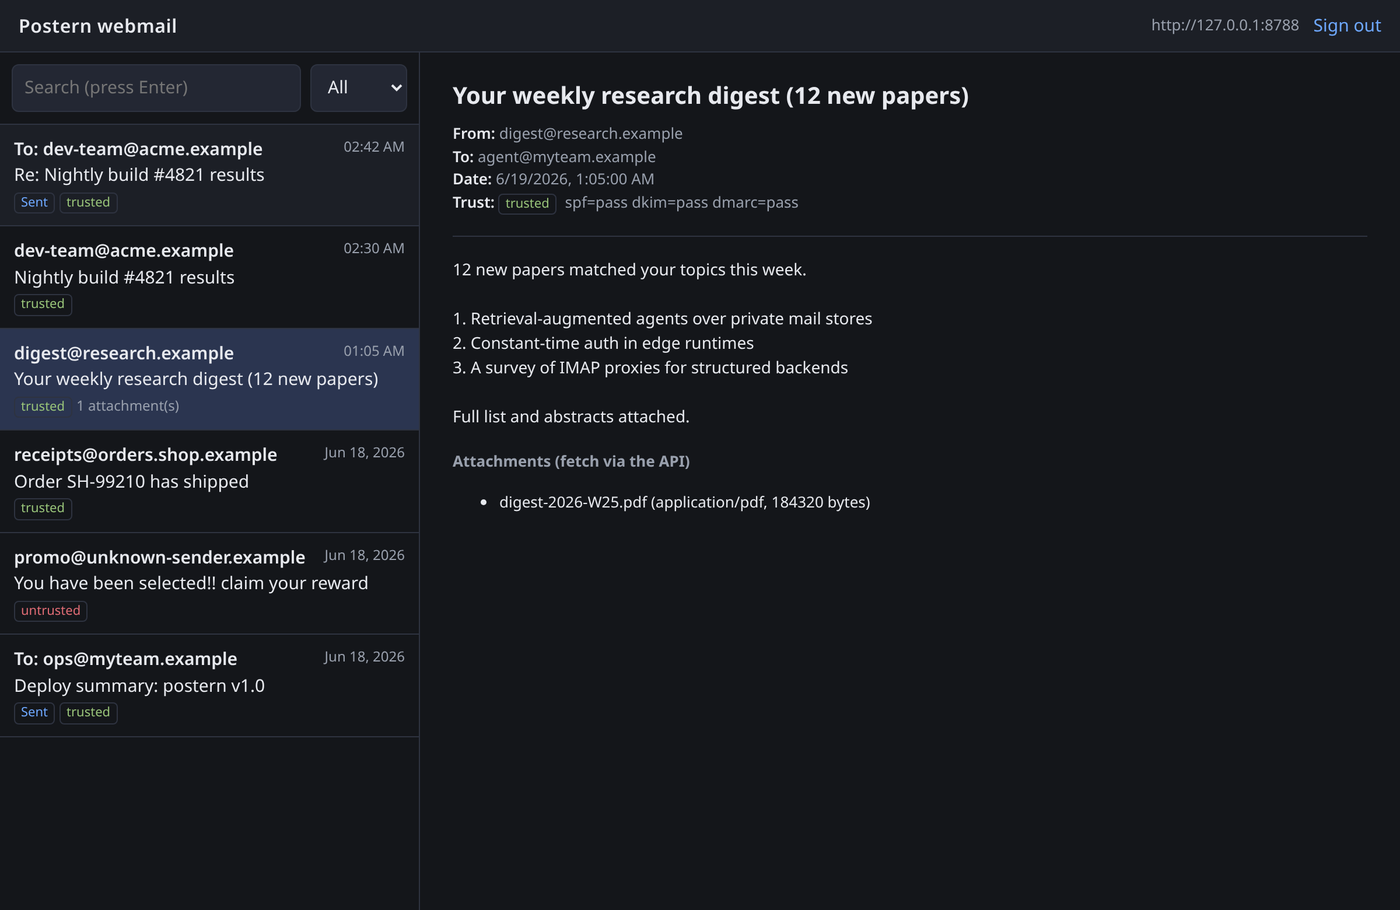Click the 01:05 AM timestamp
Image resolution: width=1400 pixels, height=910 pixels.
(374, 351)
